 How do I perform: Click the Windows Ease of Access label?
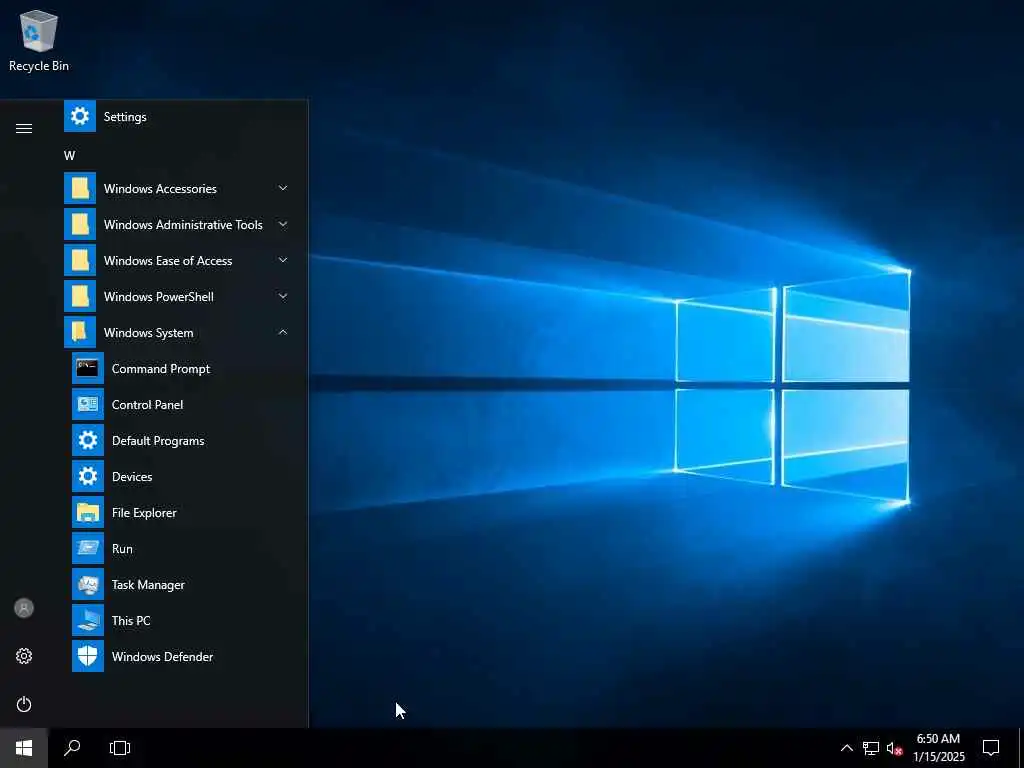[x=168, y=261]
